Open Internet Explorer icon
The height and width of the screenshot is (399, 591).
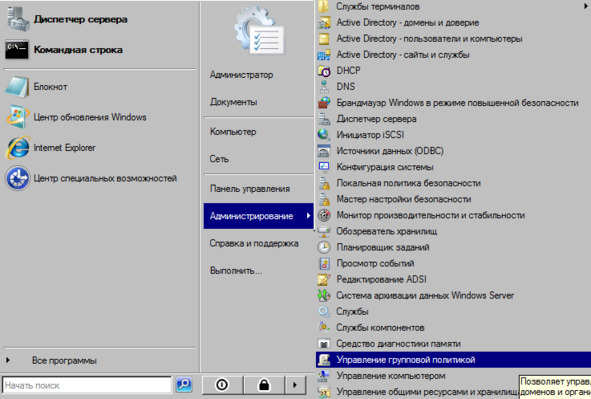17,147
